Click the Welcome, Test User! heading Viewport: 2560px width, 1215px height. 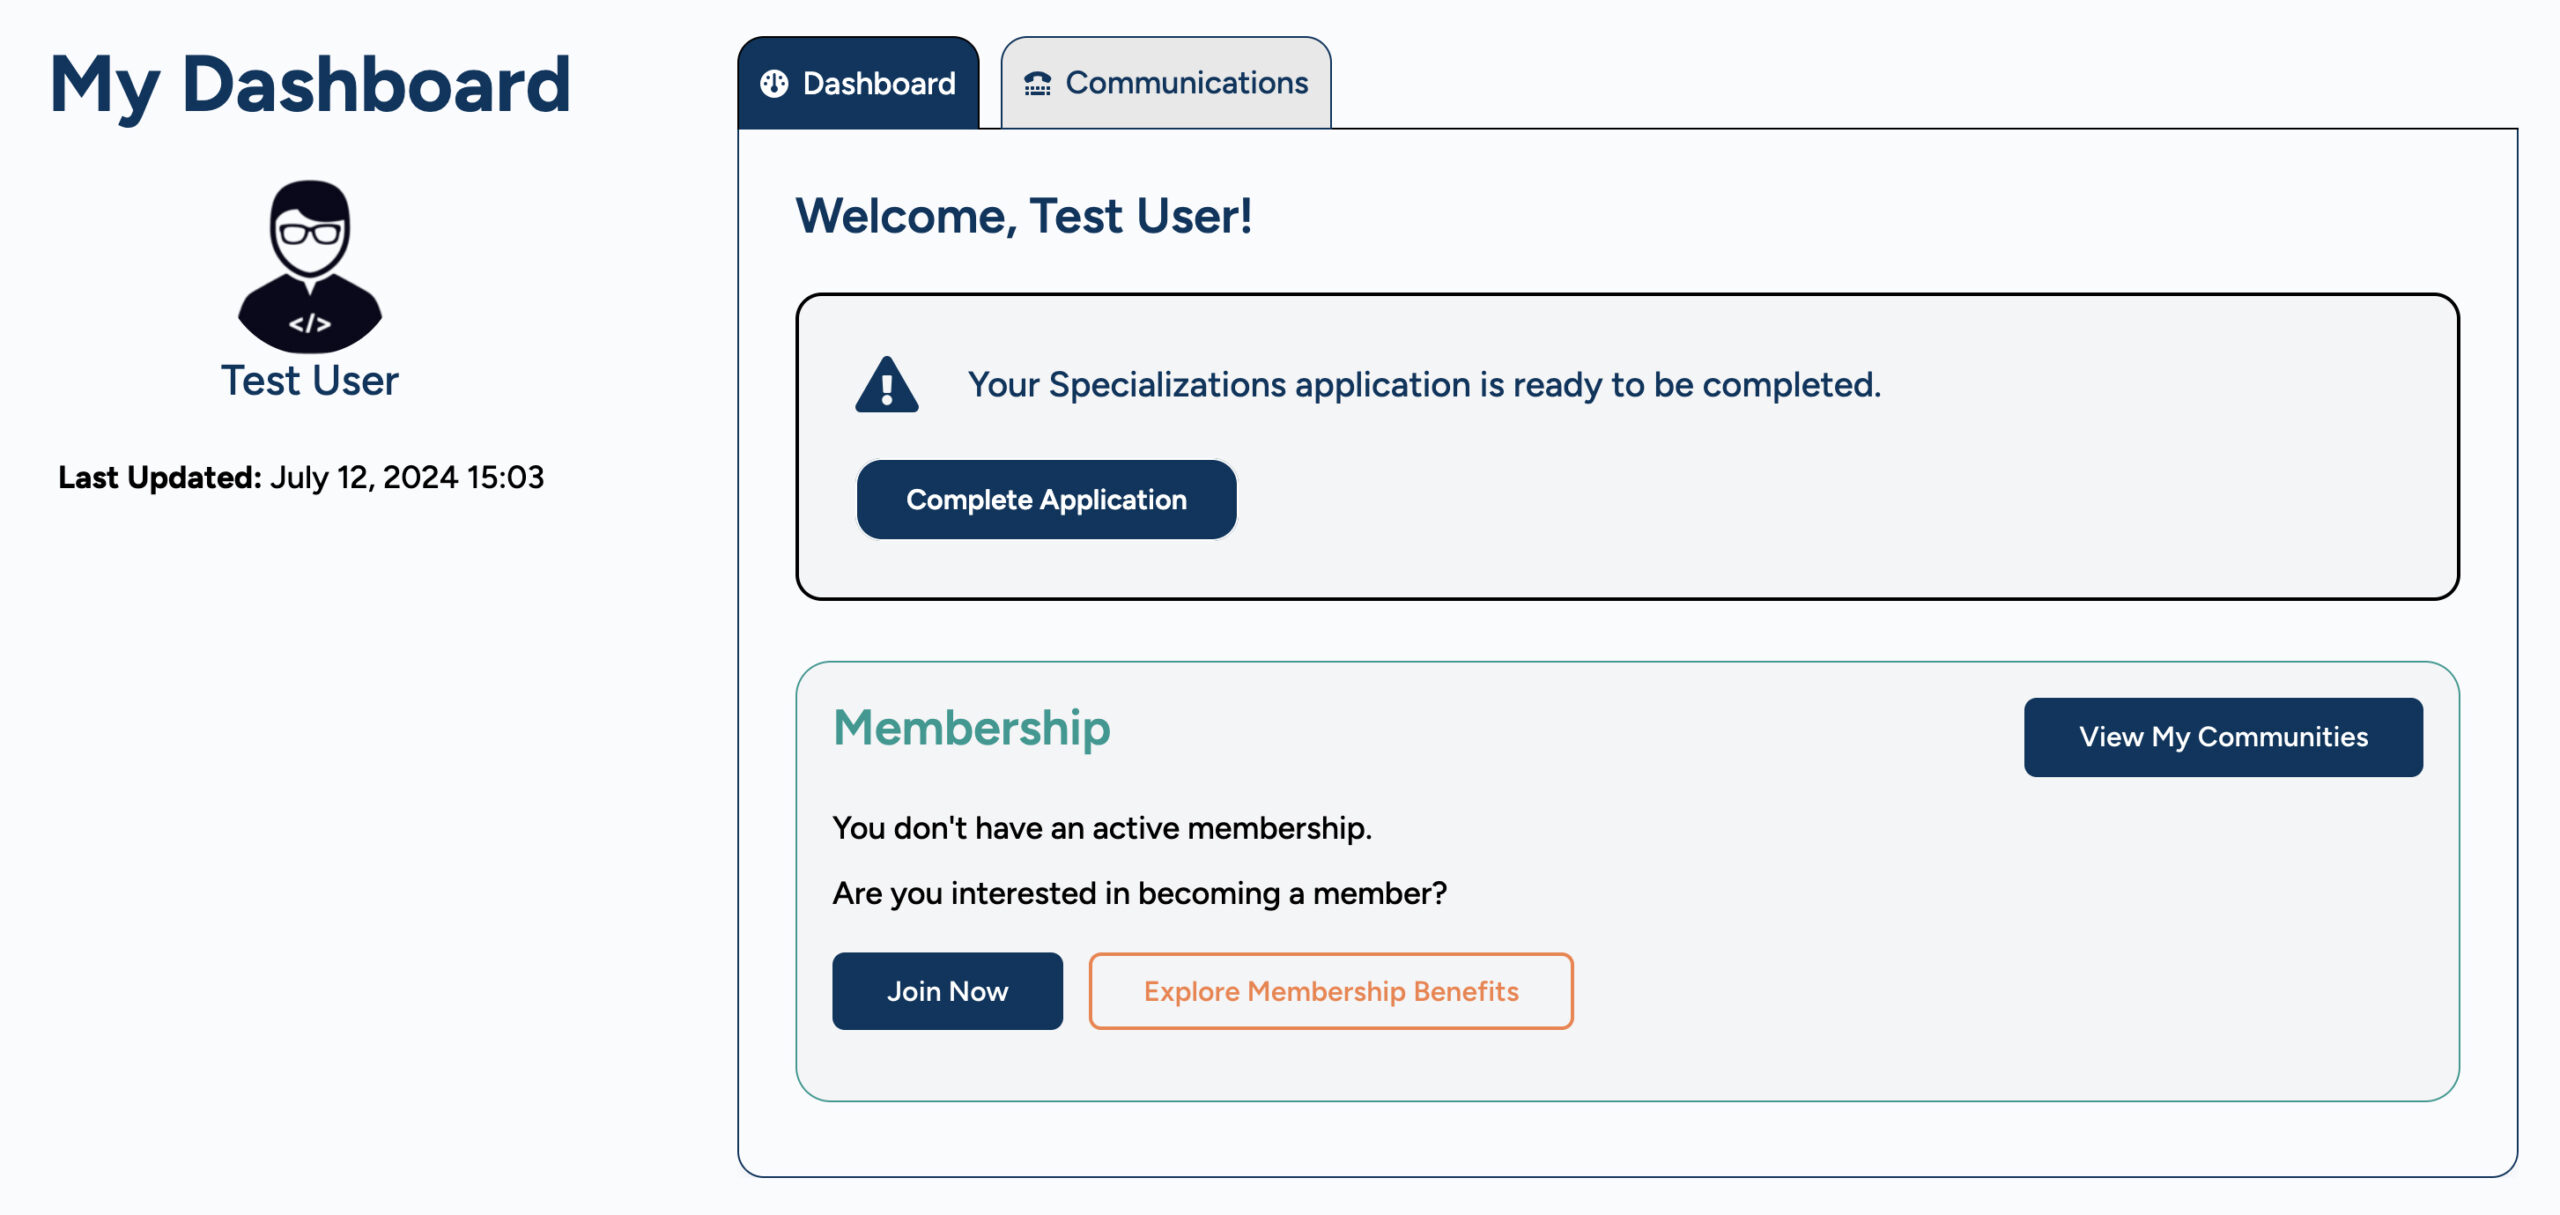pos(1023,216)
